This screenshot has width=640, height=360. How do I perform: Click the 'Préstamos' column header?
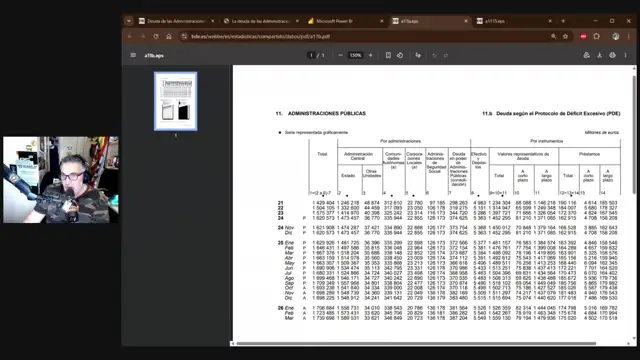589,154
